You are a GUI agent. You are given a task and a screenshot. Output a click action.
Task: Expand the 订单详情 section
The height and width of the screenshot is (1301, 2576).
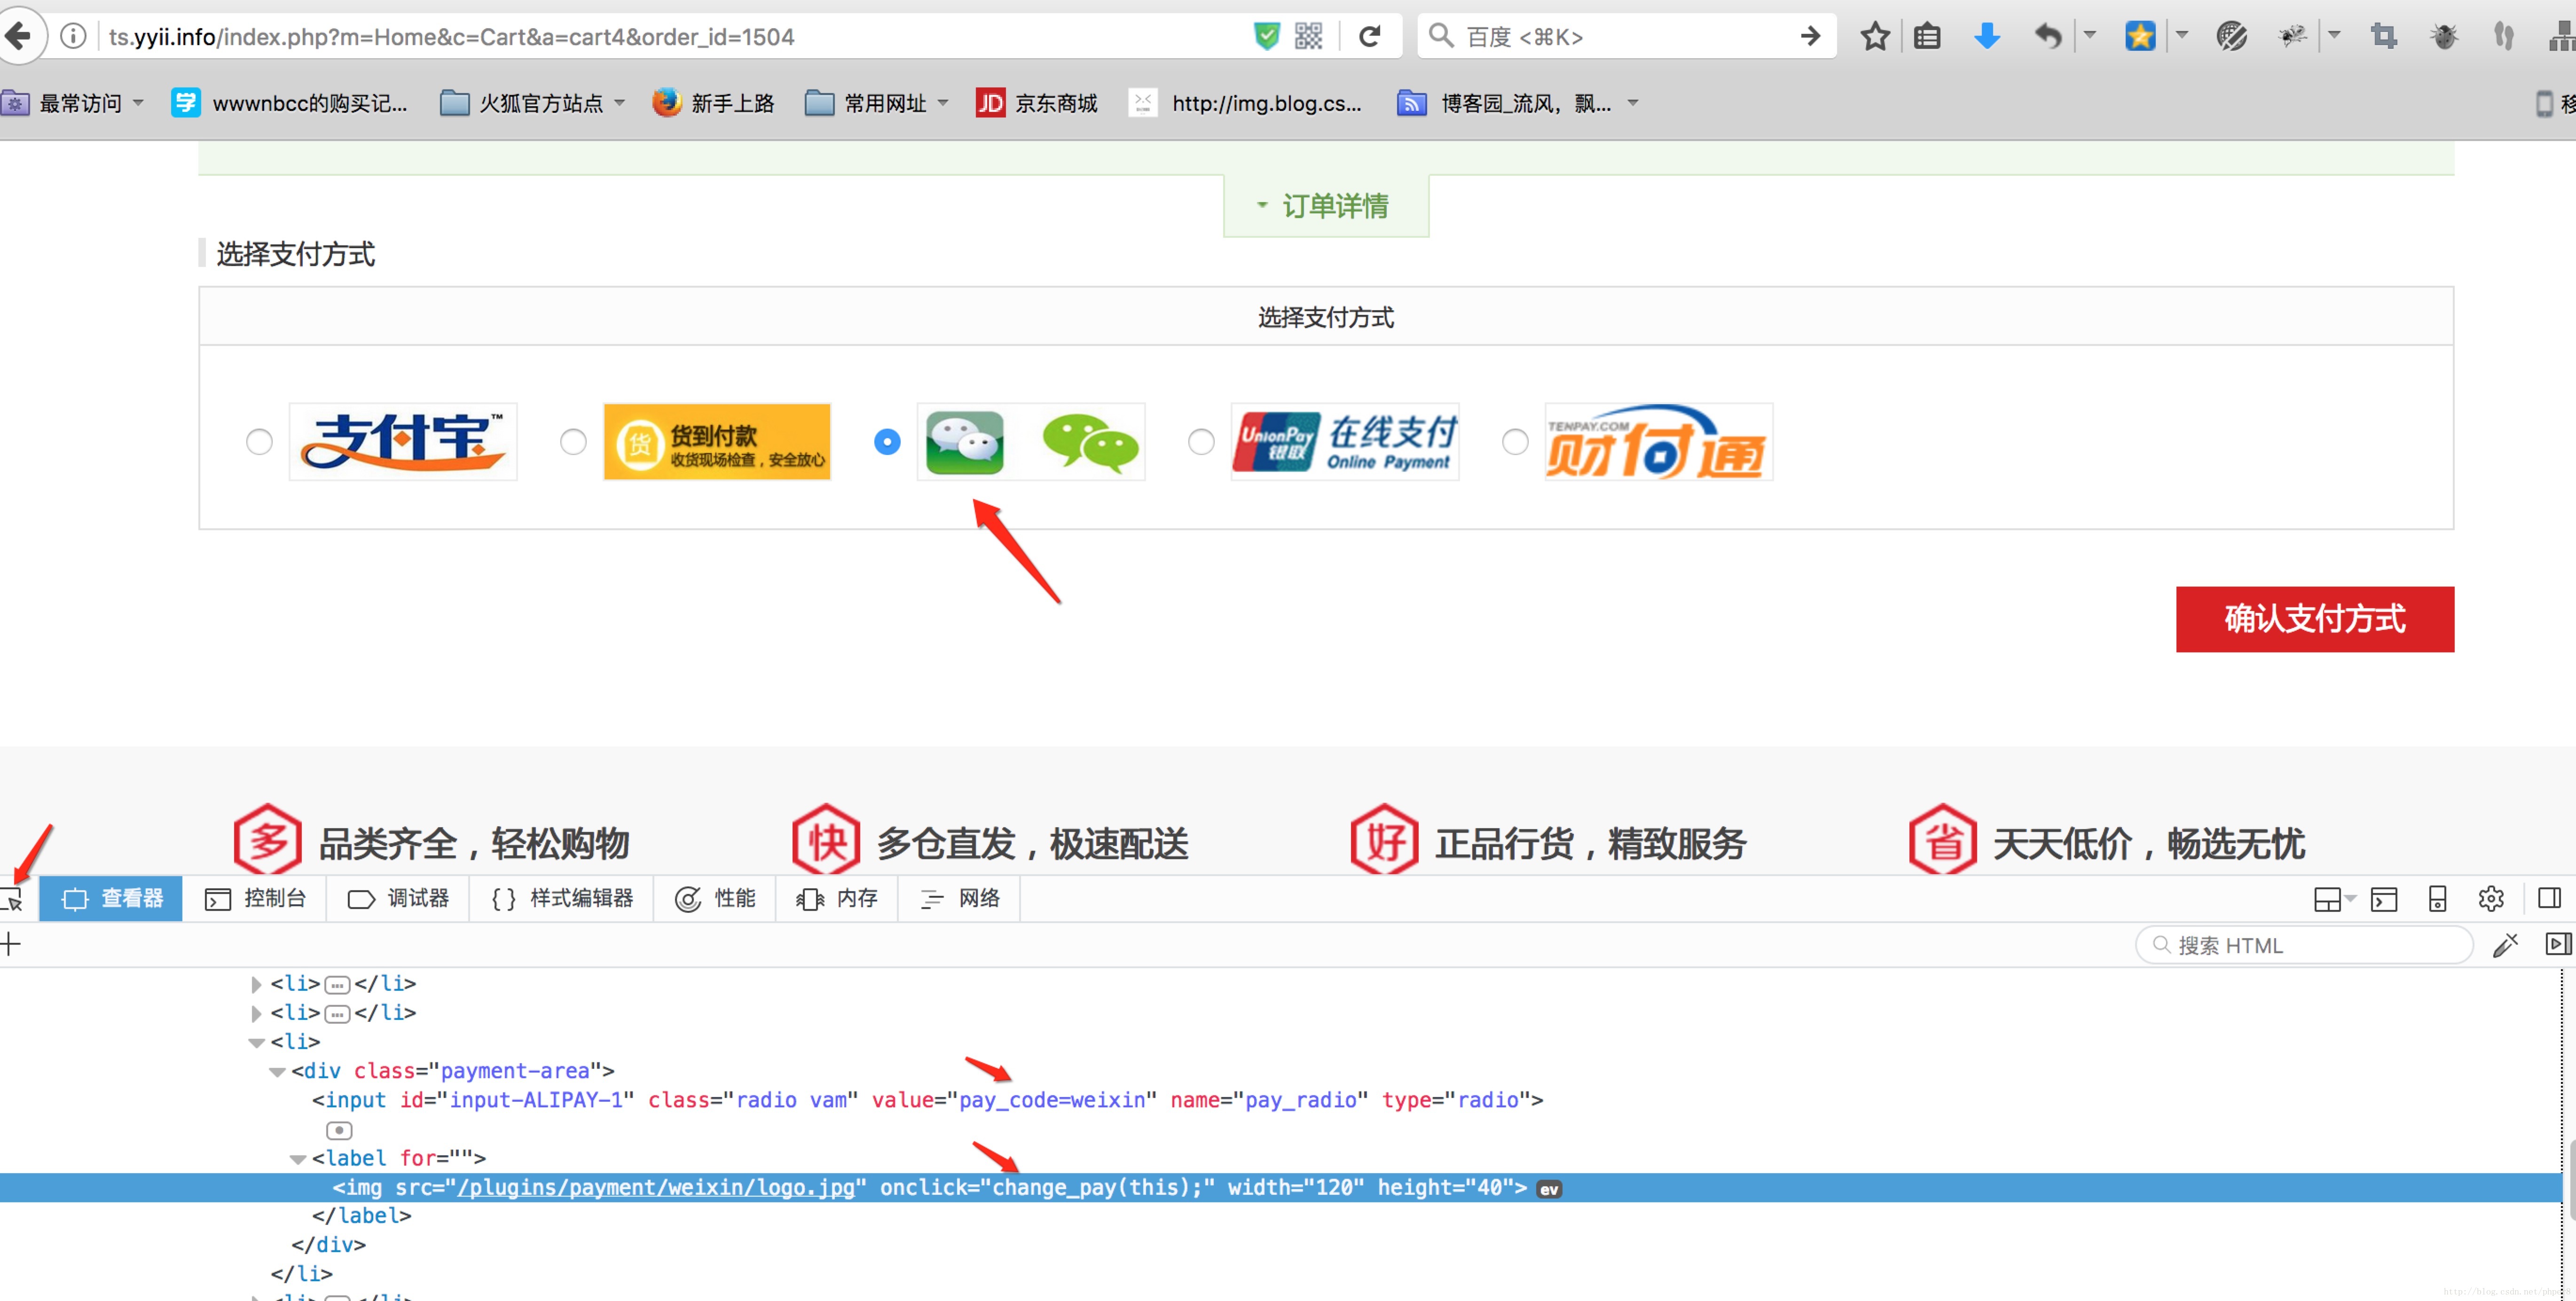(1325, 206)
